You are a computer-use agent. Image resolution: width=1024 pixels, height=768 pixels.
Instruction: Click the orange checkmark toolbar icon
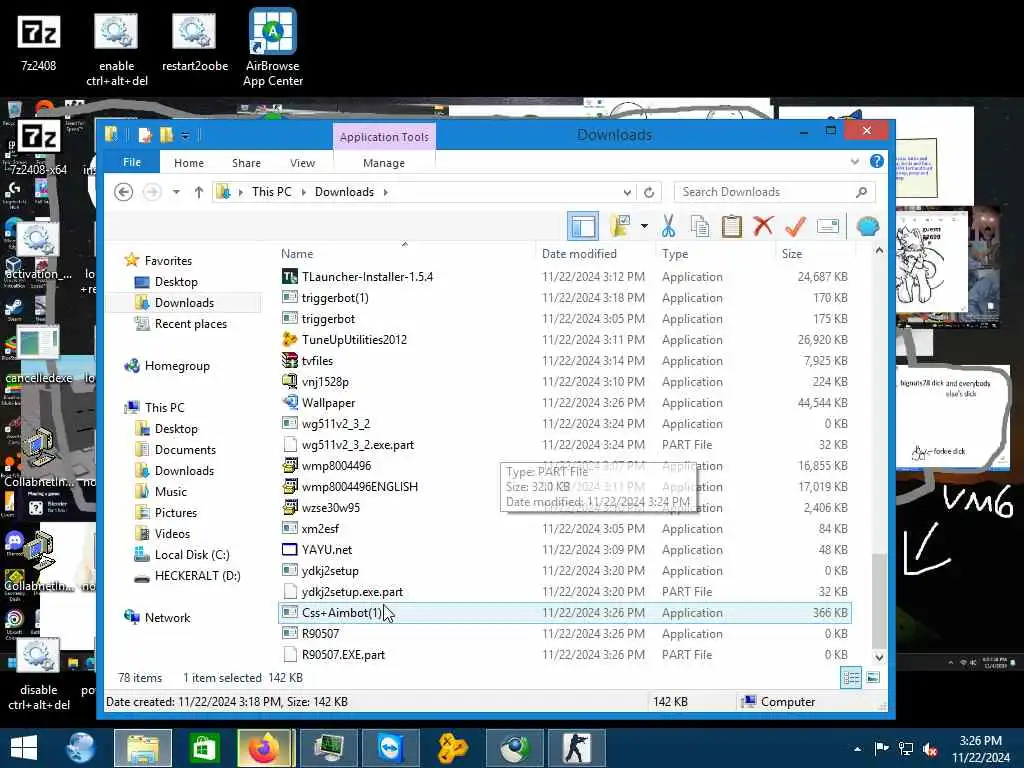coord(795,226)
